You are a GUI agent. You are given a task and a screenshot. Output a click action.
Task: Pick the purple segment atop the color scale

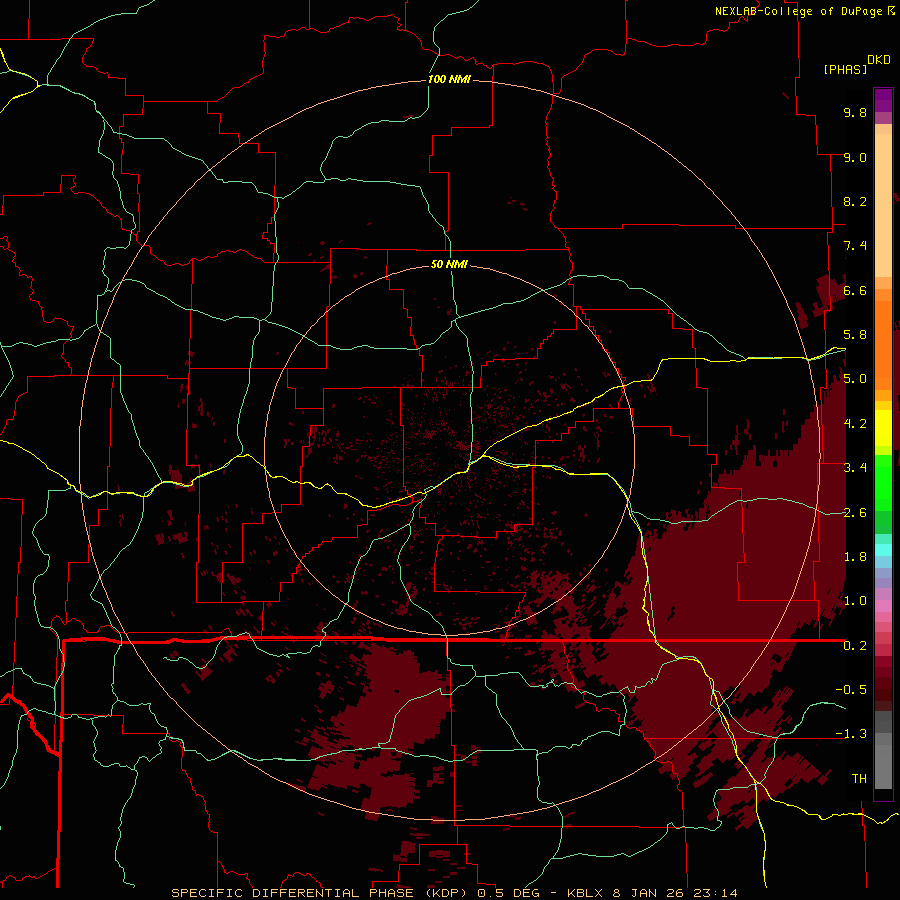click(883, 100)
